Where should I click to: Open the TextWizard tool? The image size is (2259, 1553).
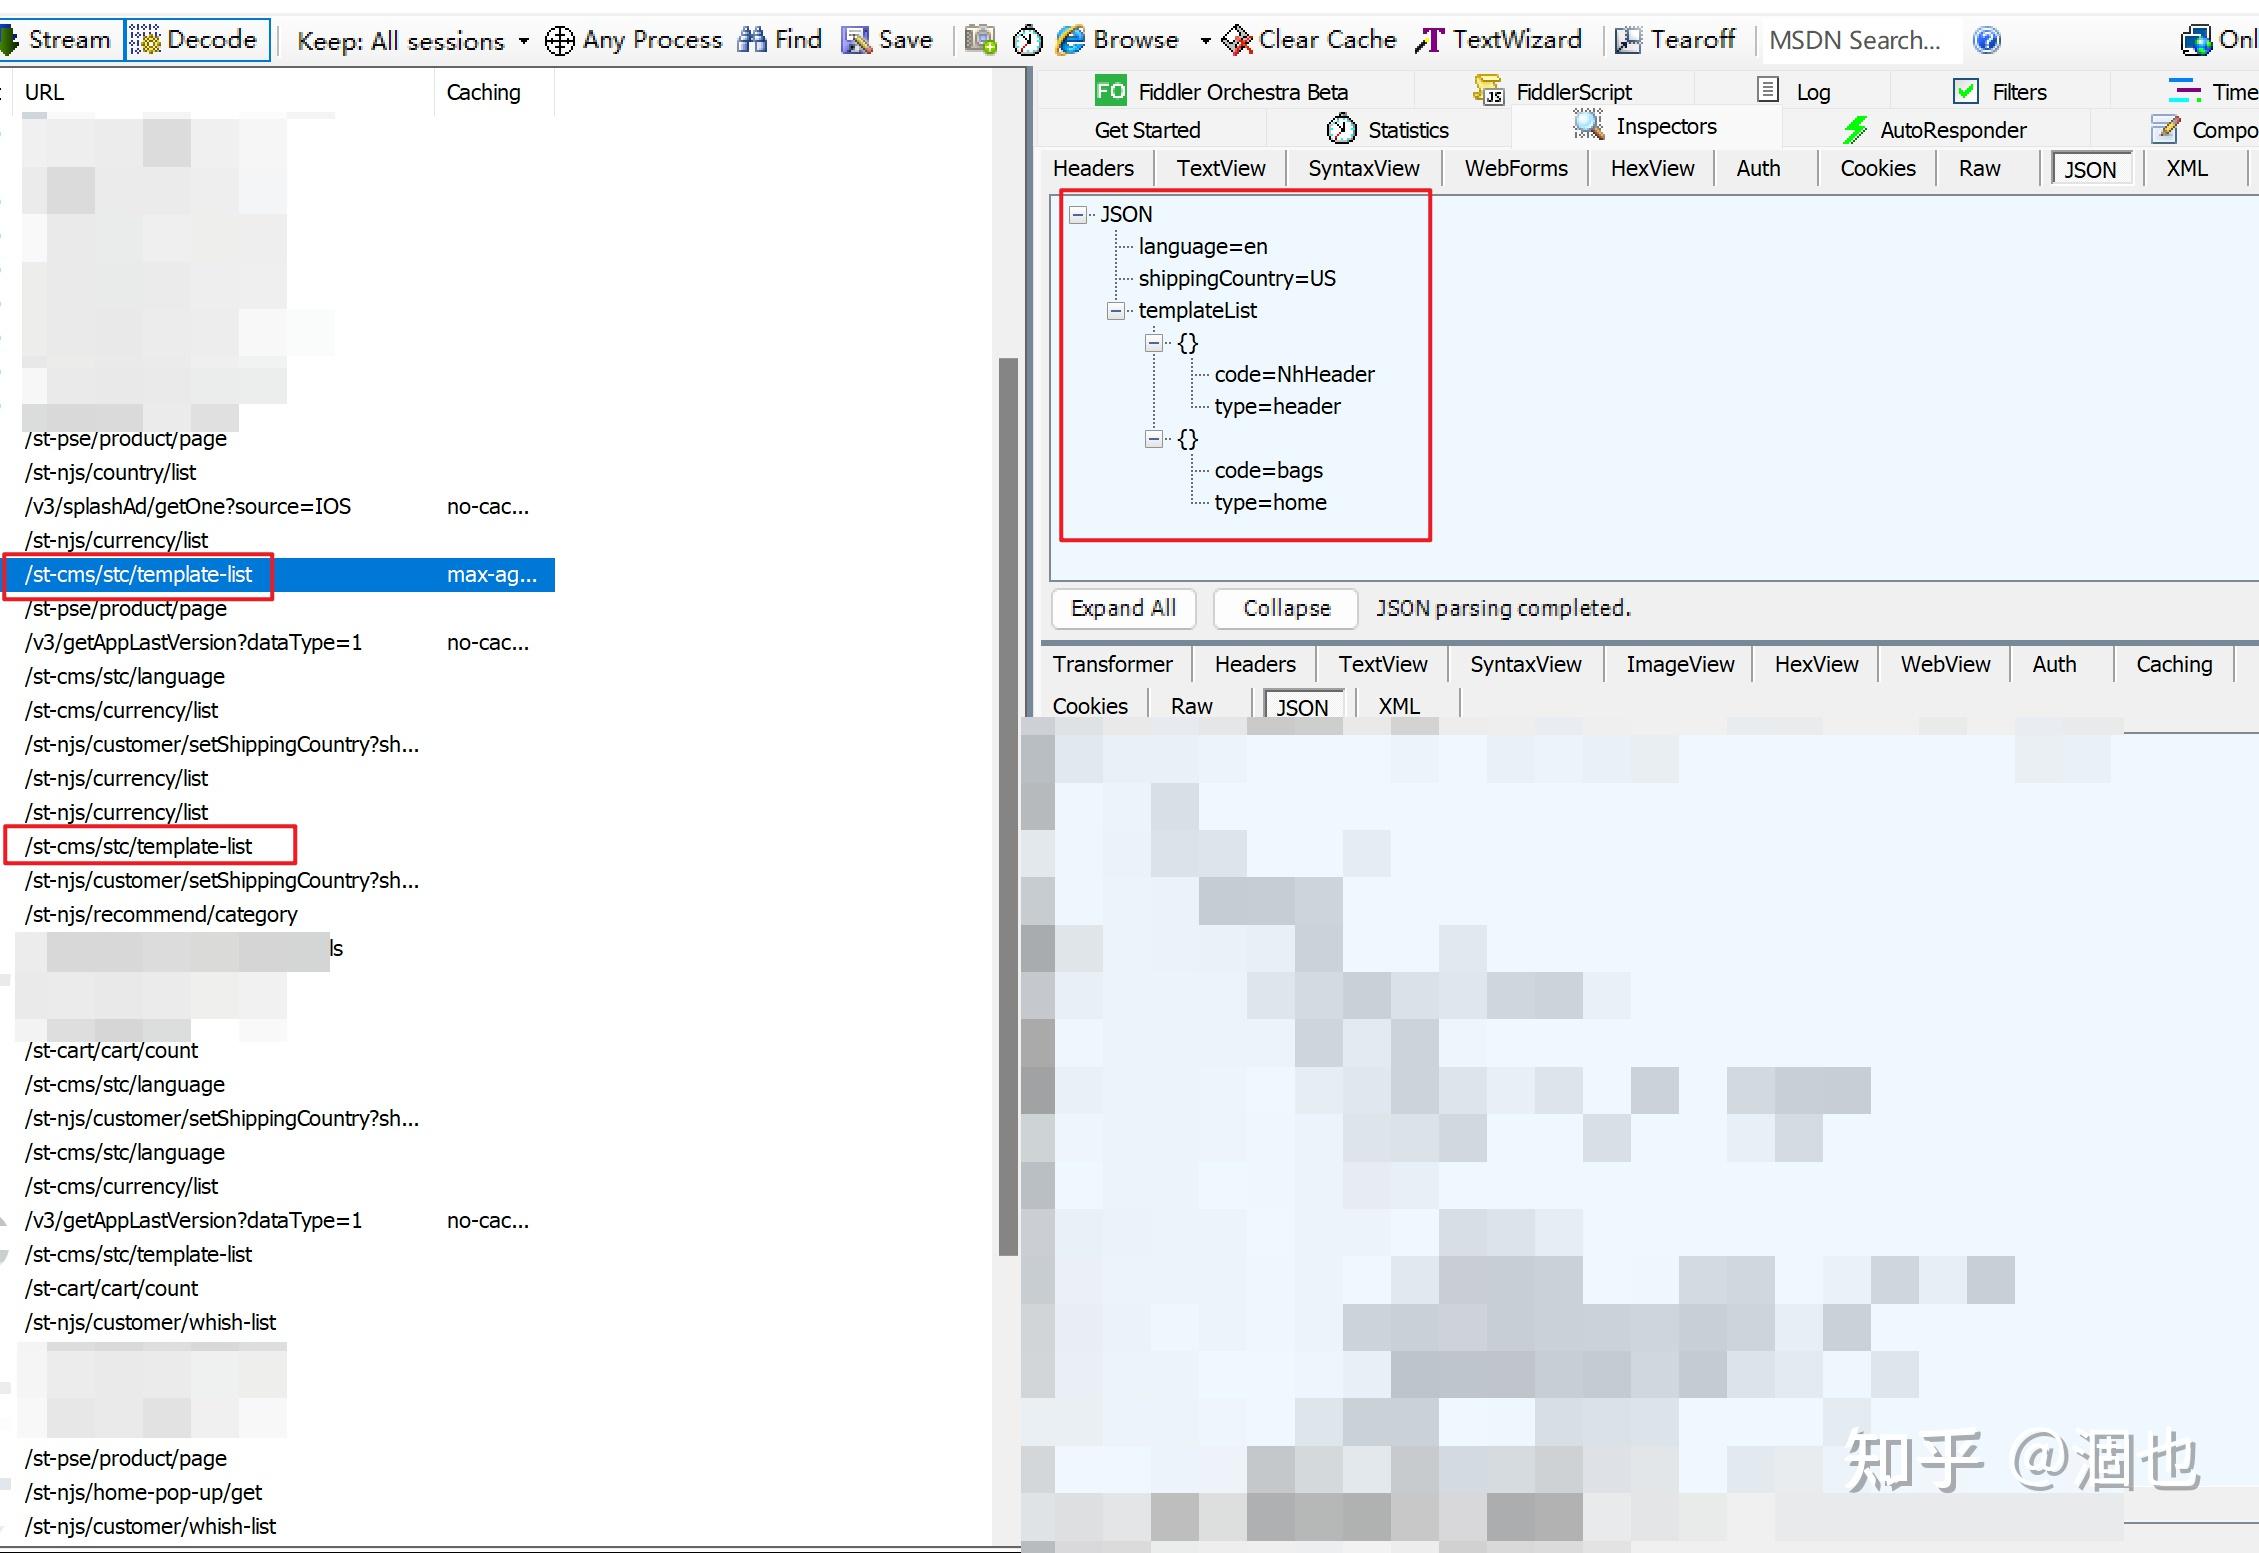(1498, 40)
